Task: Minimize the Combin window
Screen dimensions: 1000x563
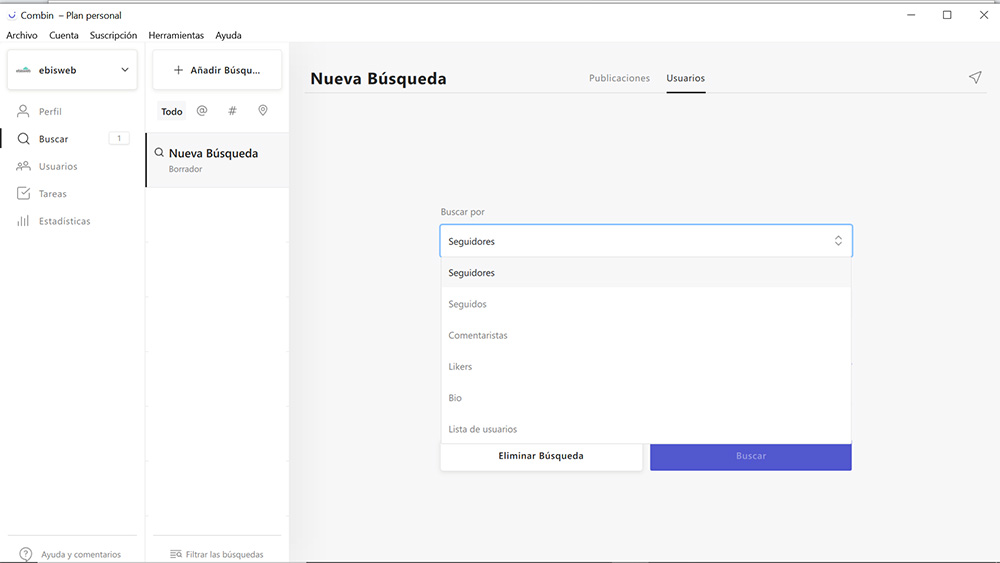Action: 911,15
